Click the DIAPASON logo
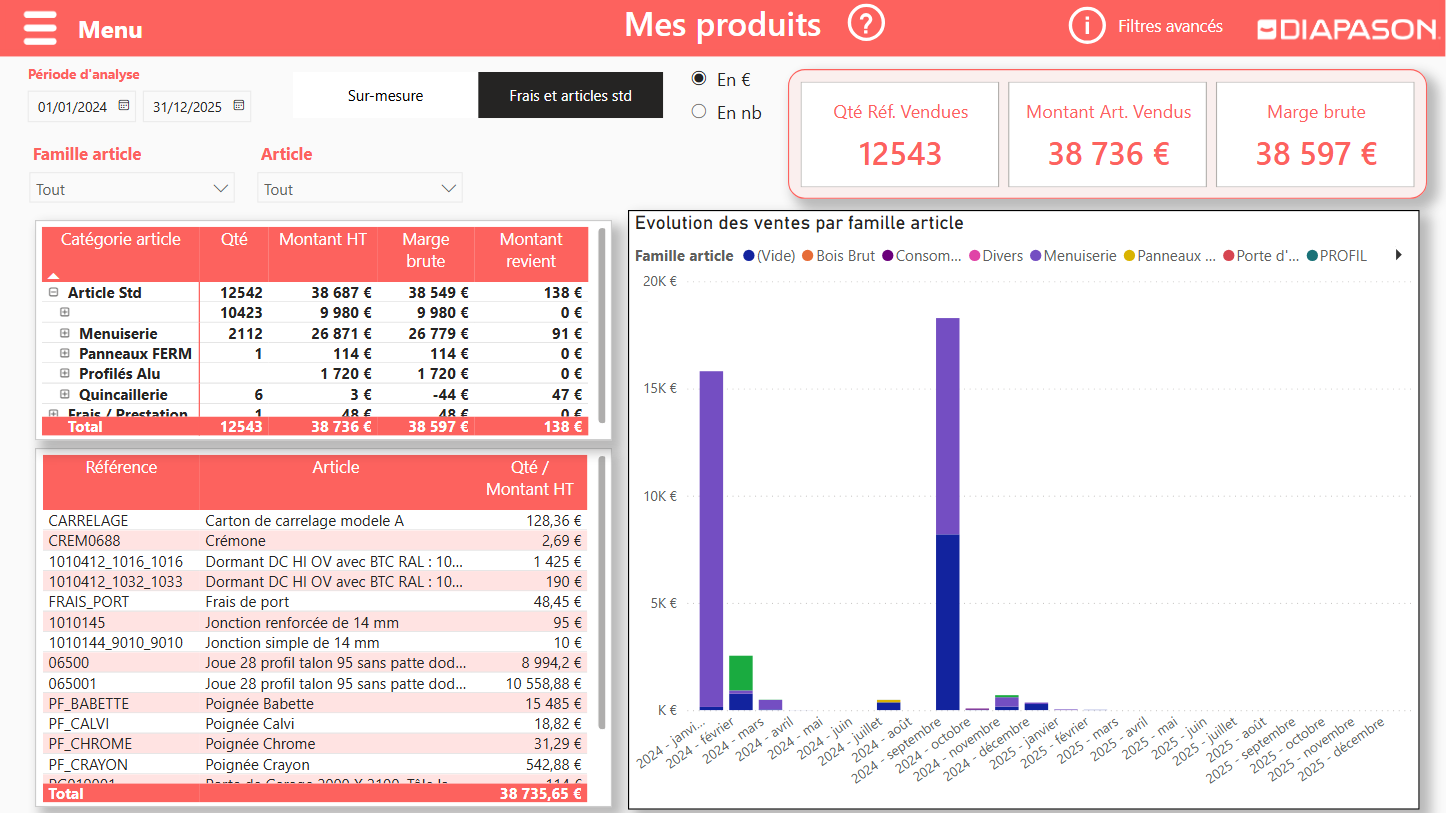The width and height of the screenshot is (1446, 813). [1346, 29]
